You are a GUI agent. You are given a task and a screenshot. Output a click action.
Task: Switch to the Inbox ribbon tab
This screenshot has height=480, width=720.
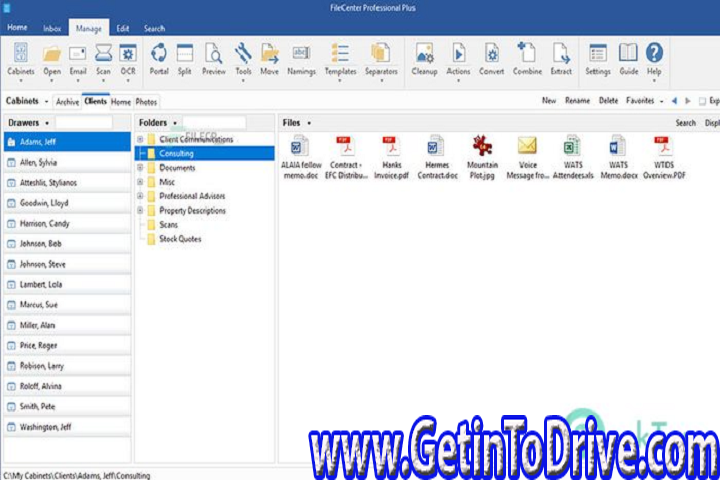(52, 28)
